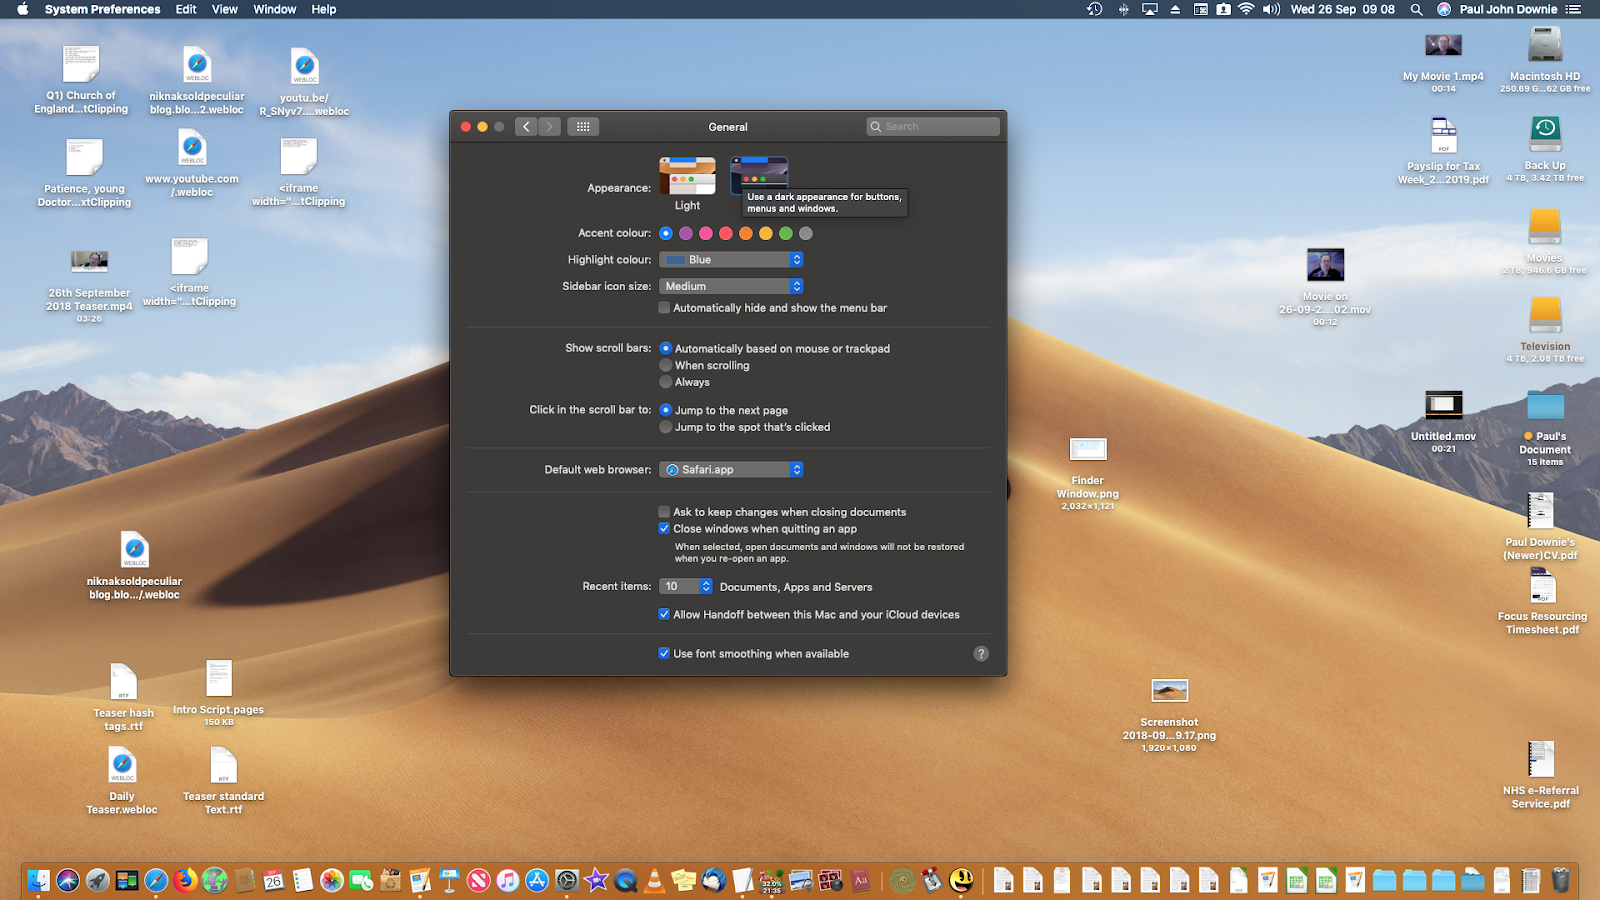Open Photos app in the Dock
This screenshot has height=900, width=1600.
pyautogui.click(x=332, y=880)
